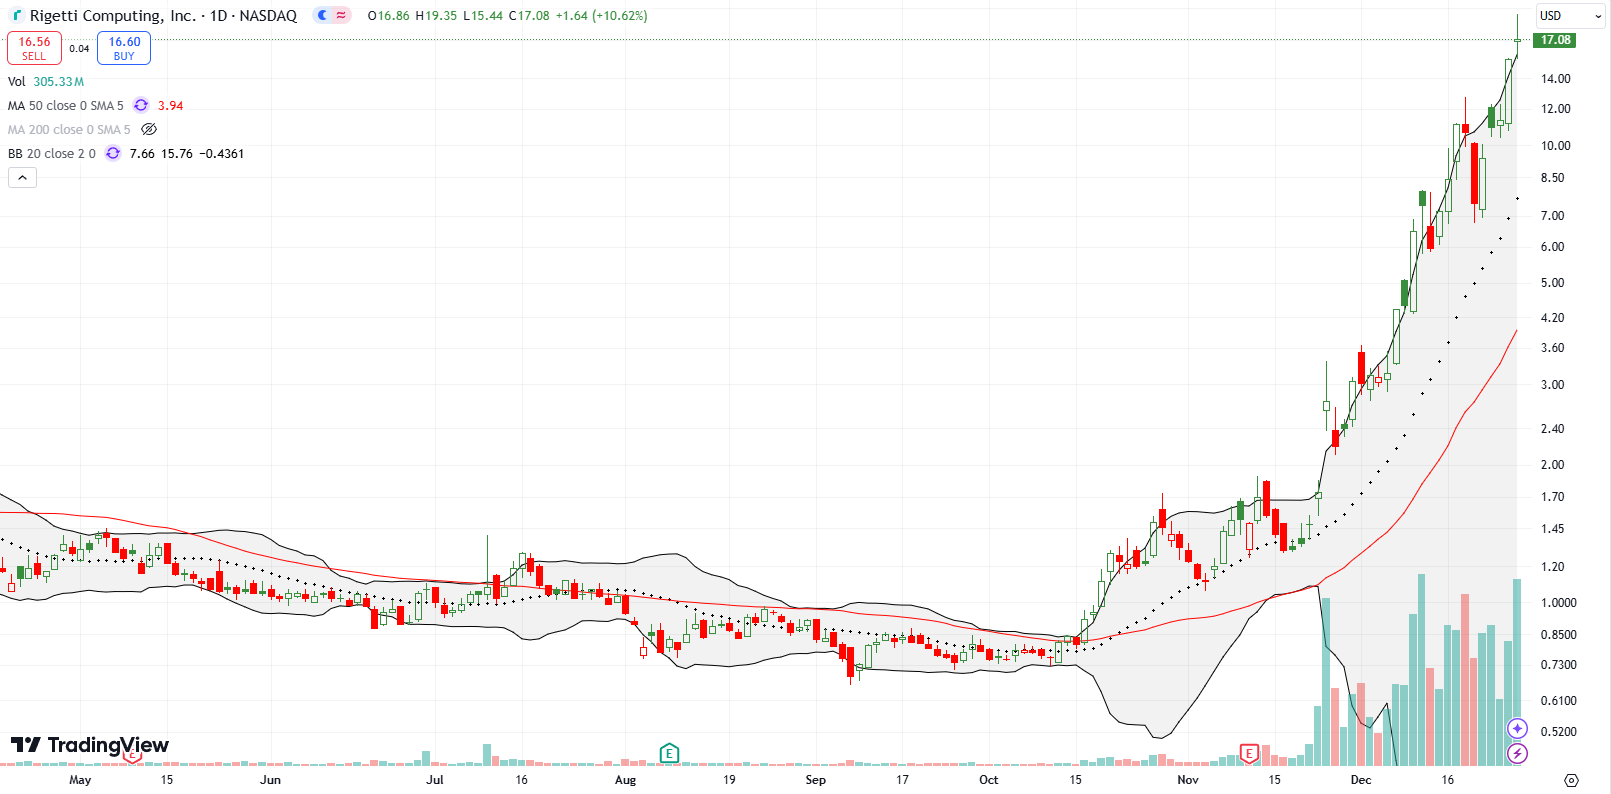
Task: Select the MA 200 close 0 SMA 5 legend
Action: tap(69, 129)
